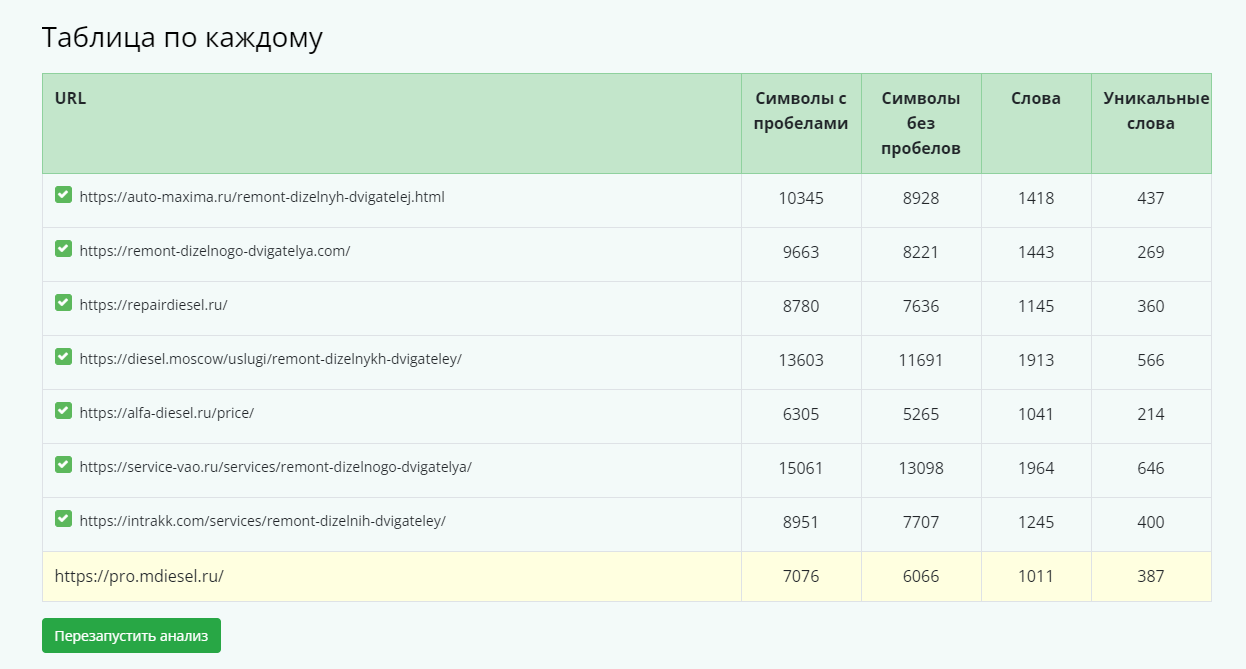Click the Символы с пробелами column header
This screenshot has width=1246, height=669.
(x=801, y=111)
